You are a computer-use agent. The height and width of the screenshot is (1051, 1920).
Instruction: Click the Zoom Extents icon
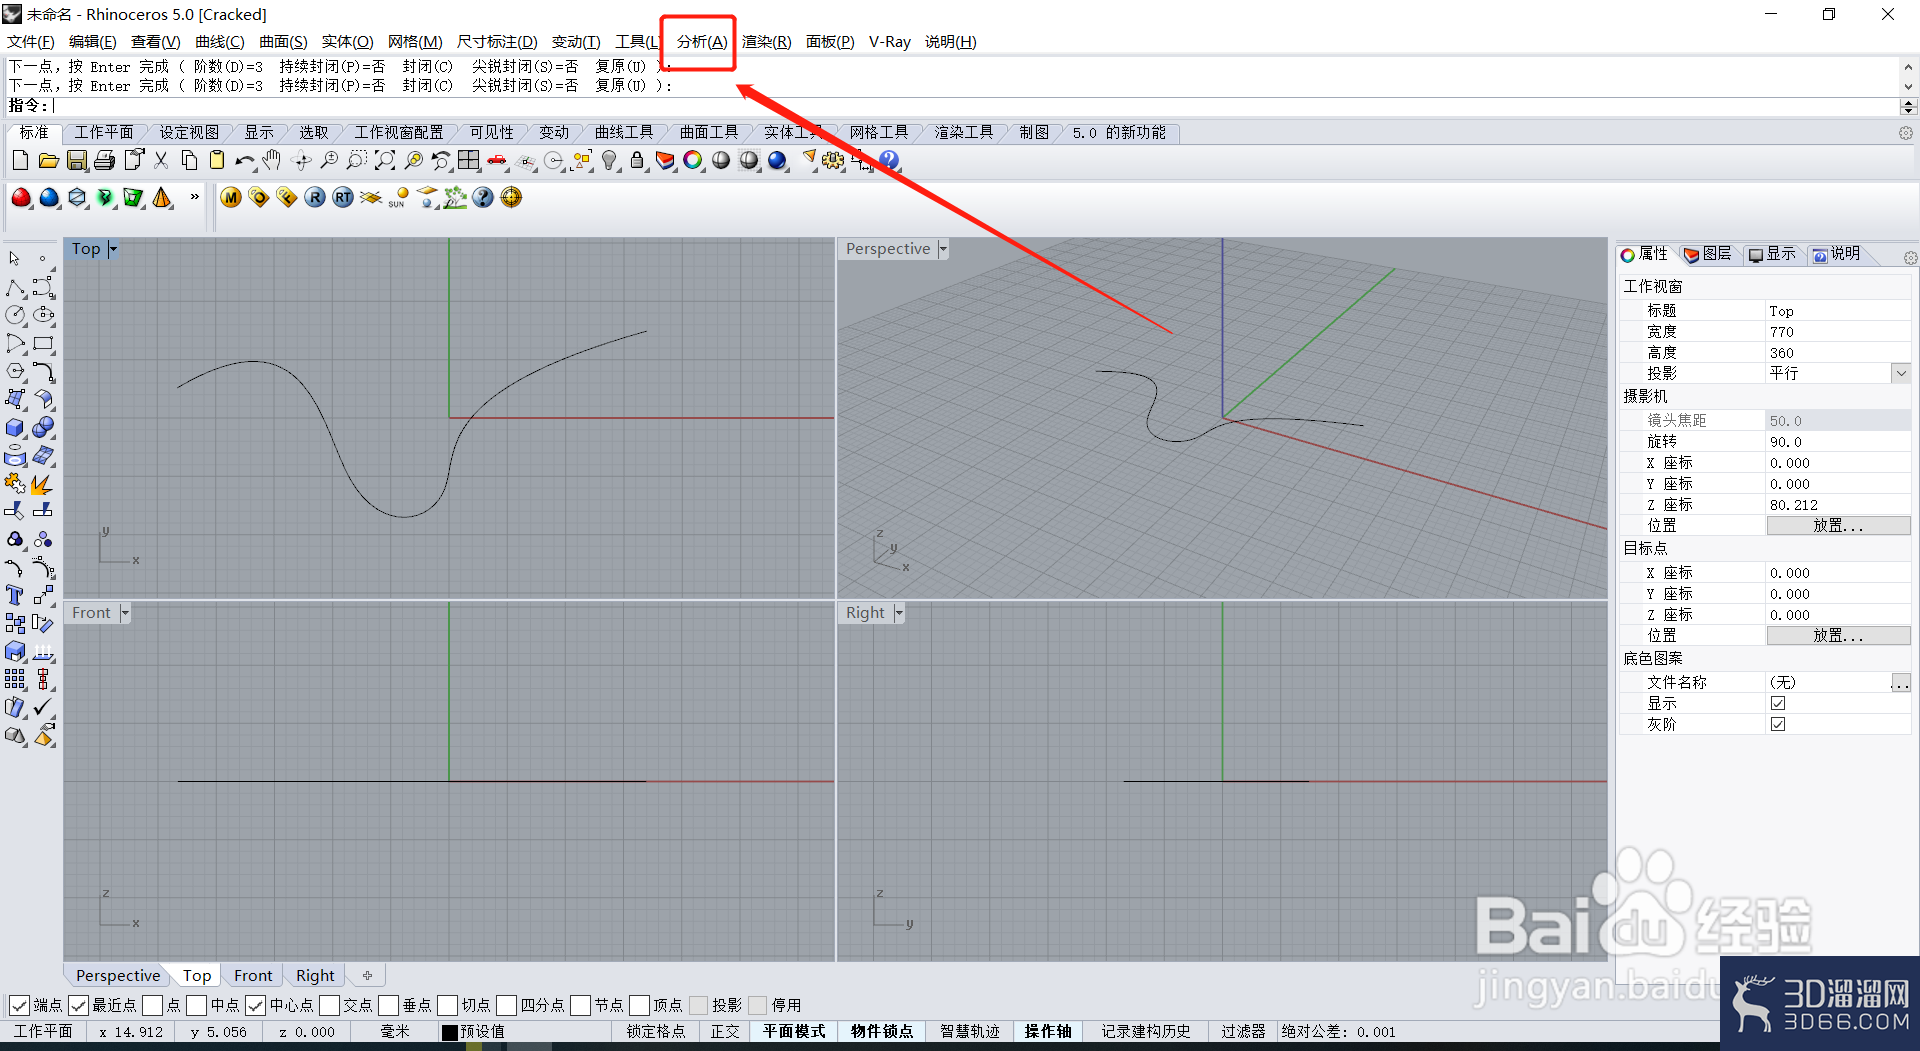tap(385, 160)
